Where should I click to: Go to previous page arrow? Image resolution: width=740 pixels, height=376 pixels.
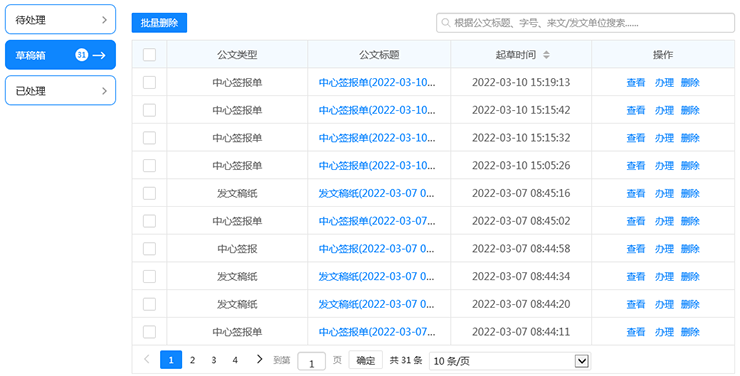pos(147,359)
